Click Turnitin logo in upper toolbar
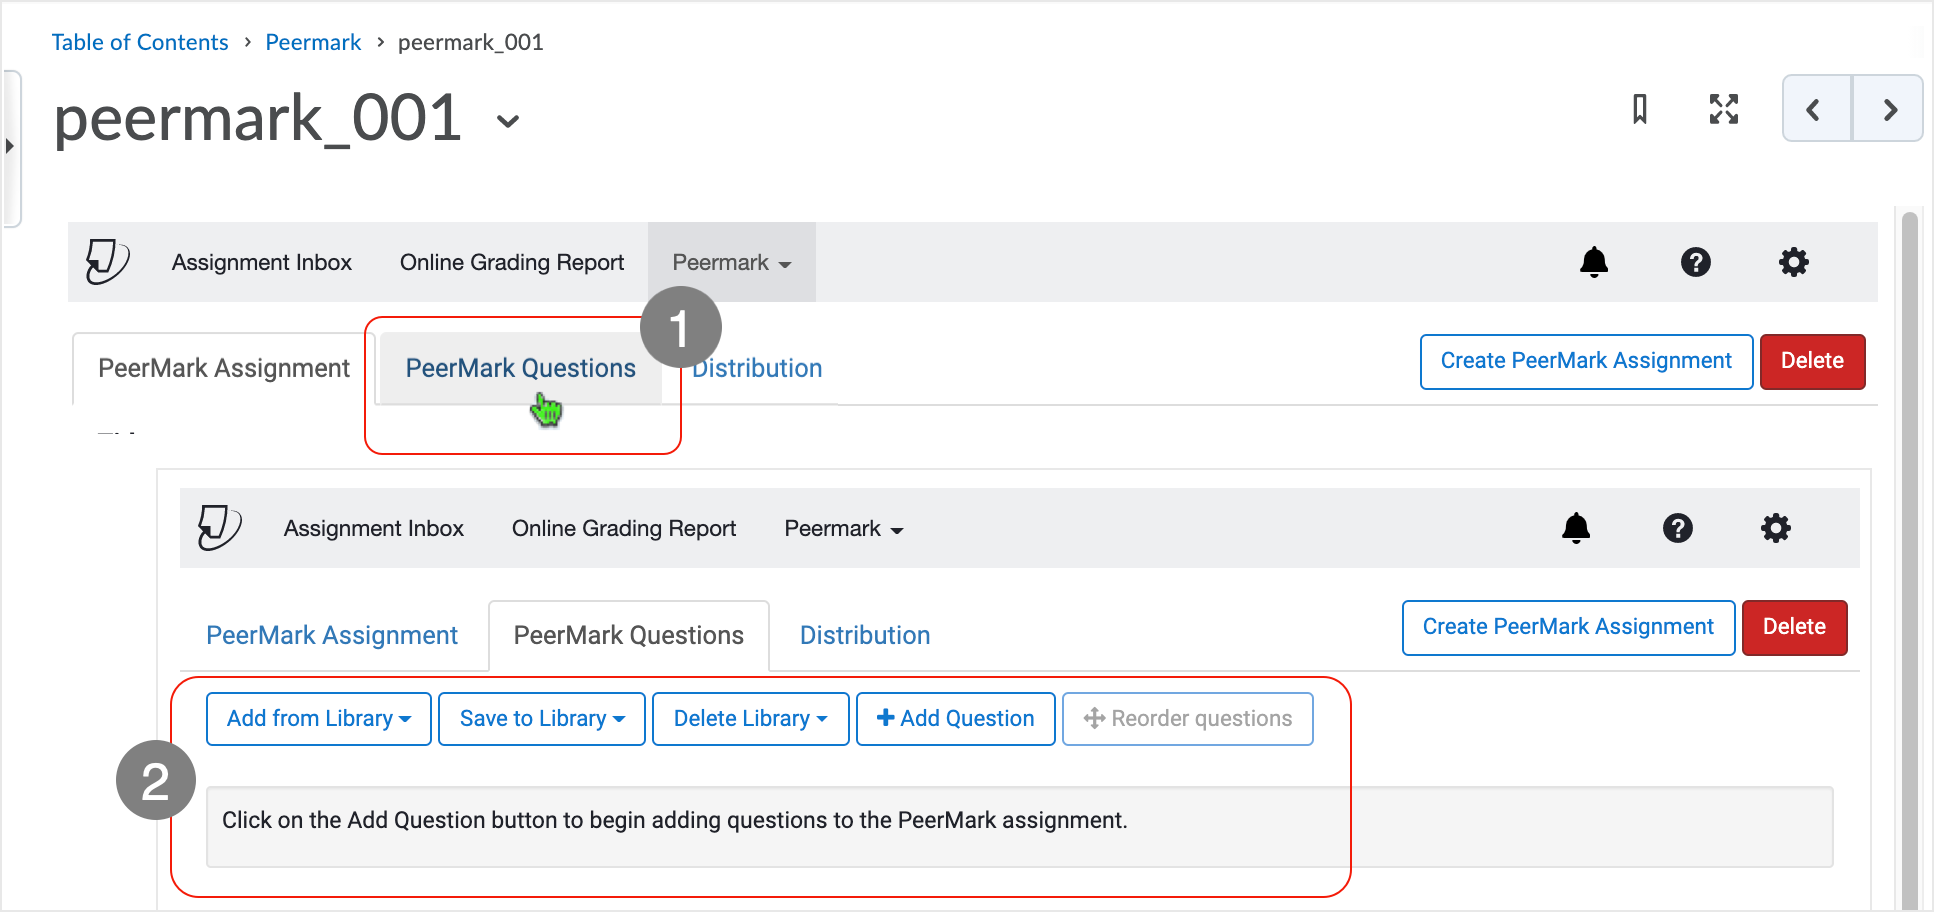 point(107,262)
